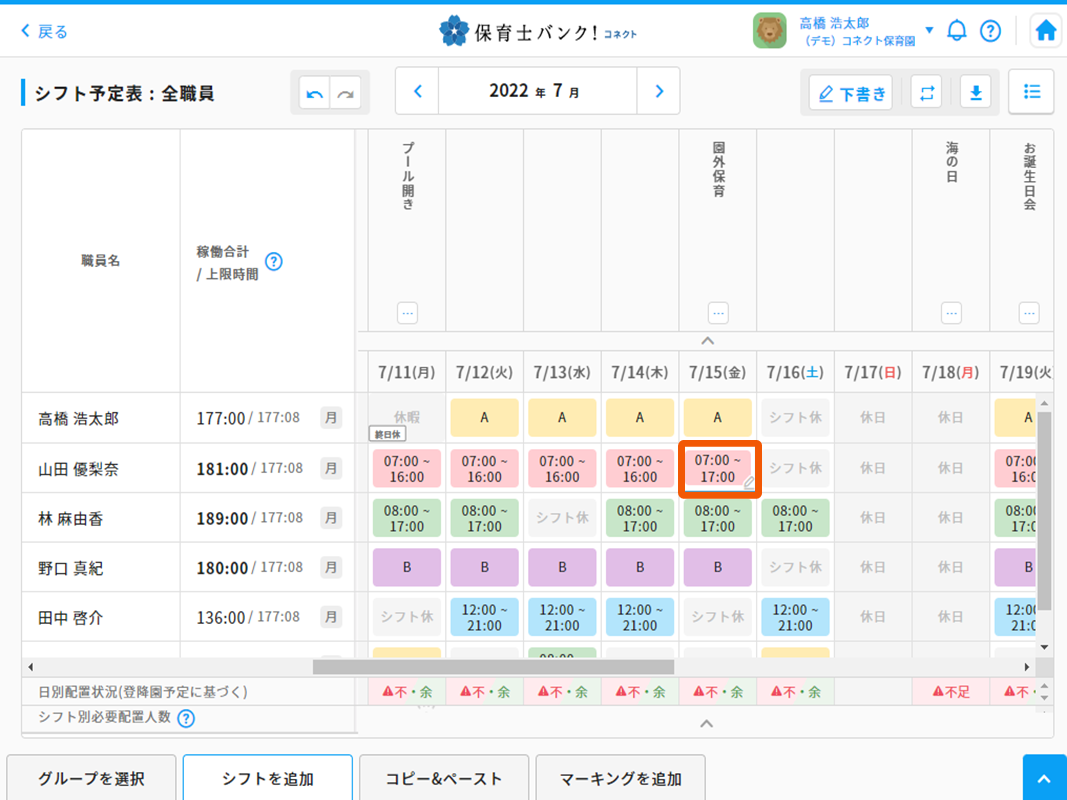Expand the bottom blue chevron button

click(1044, 778)
